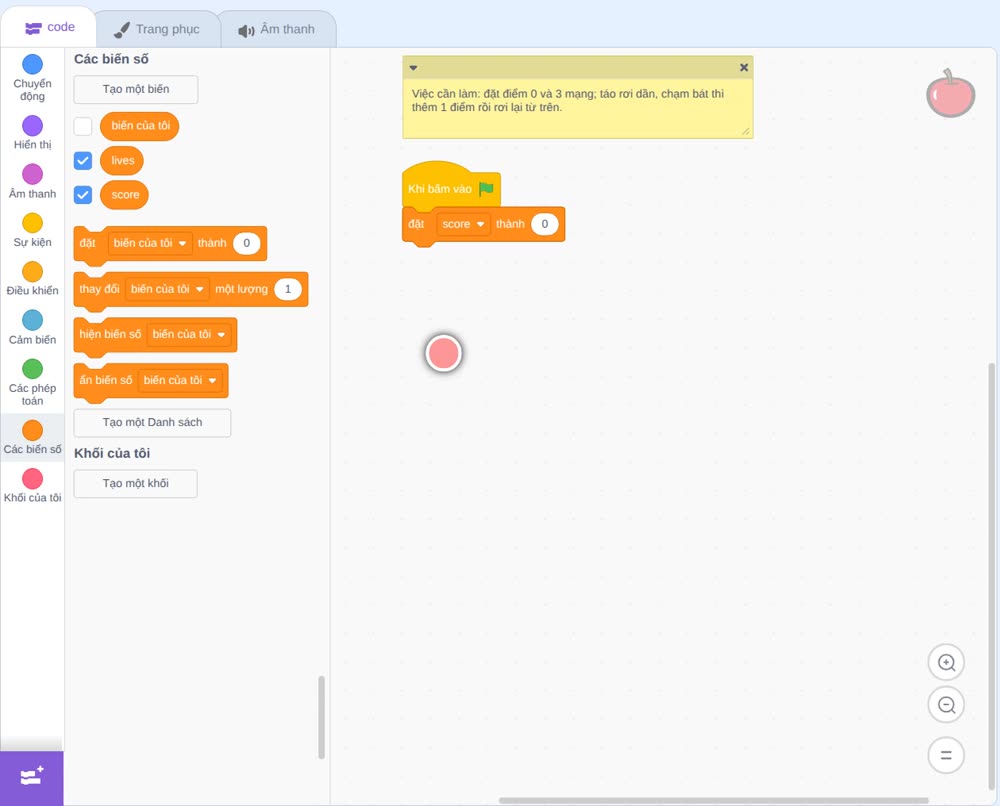The width and height of the screenshot is (1000, 806).
Task: Click the horizontal workspace scrollbar
Action: (714, 800)
